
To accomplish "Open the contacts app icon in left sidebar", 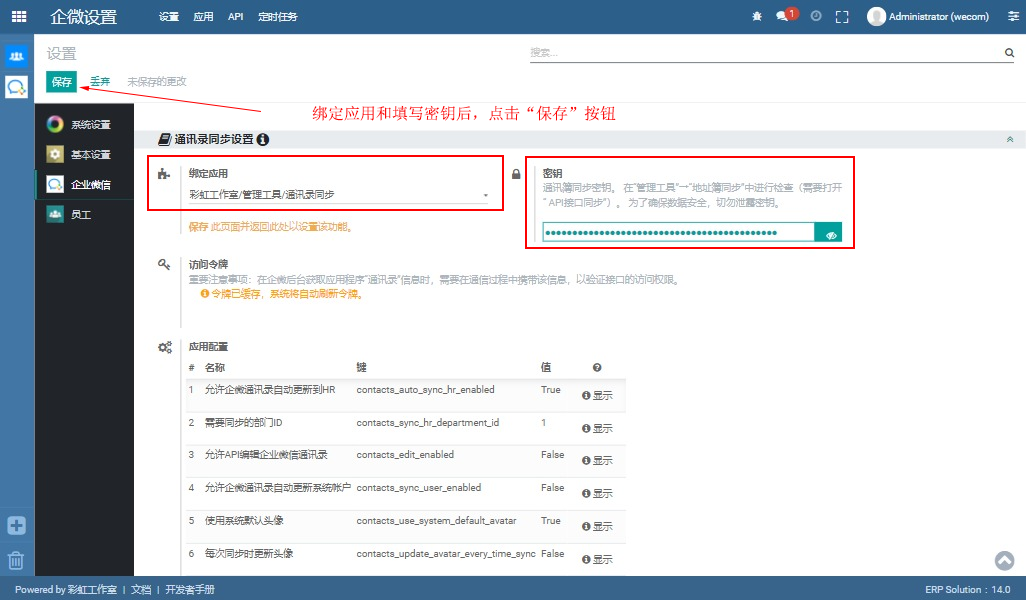I will 16,56.
